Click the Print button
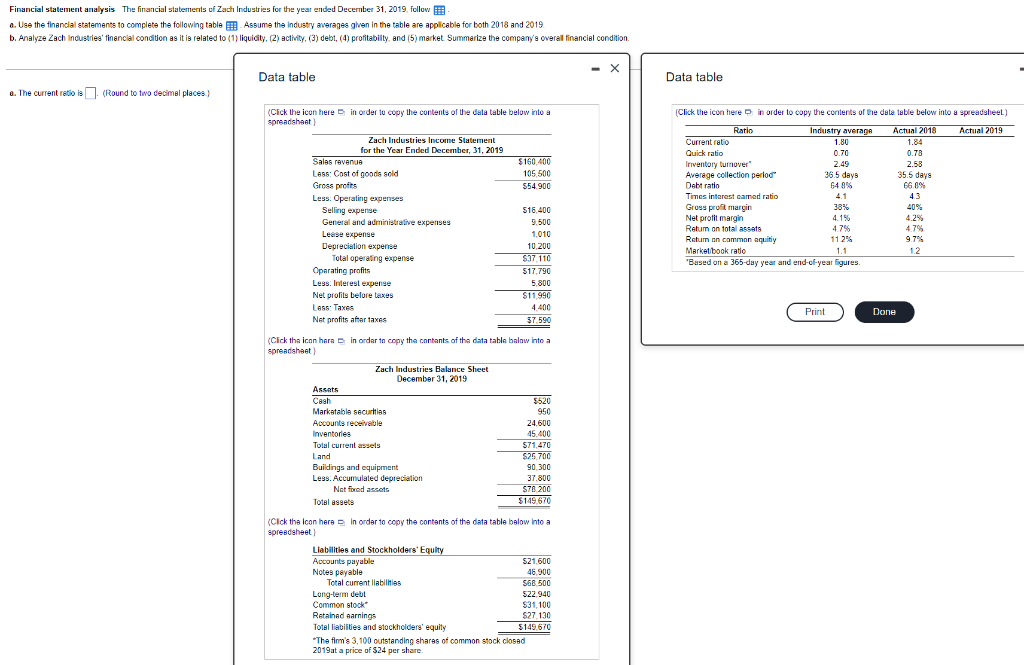This screenshot has height=665, width=1024. [814, 311]
